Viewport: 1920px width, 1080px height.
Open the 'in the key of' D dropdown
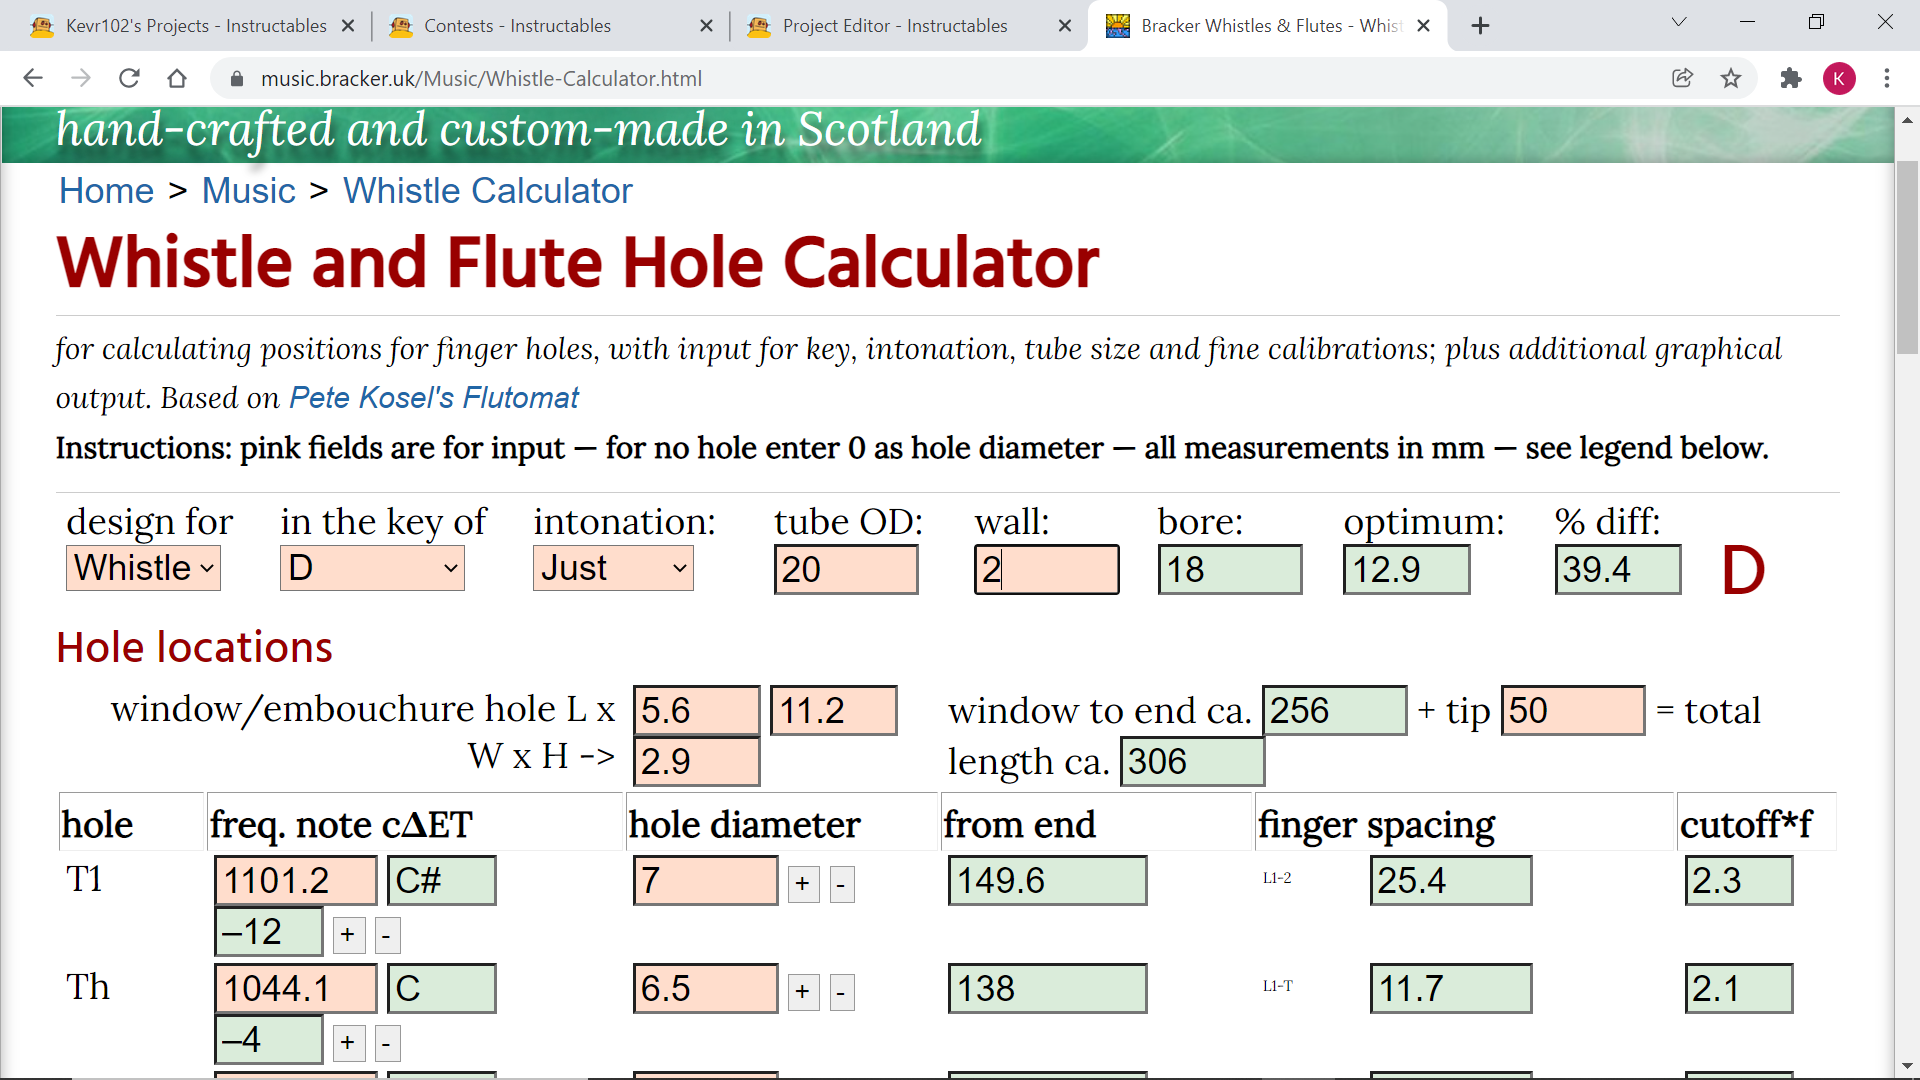coord(372,568)
